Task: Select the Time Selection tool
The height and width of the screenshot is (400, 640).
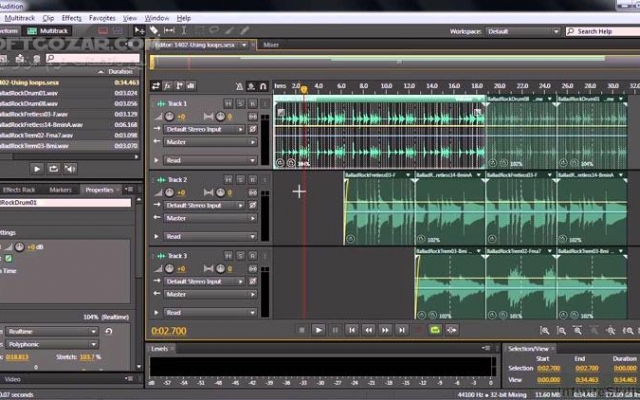Action: tap(184, 31)
